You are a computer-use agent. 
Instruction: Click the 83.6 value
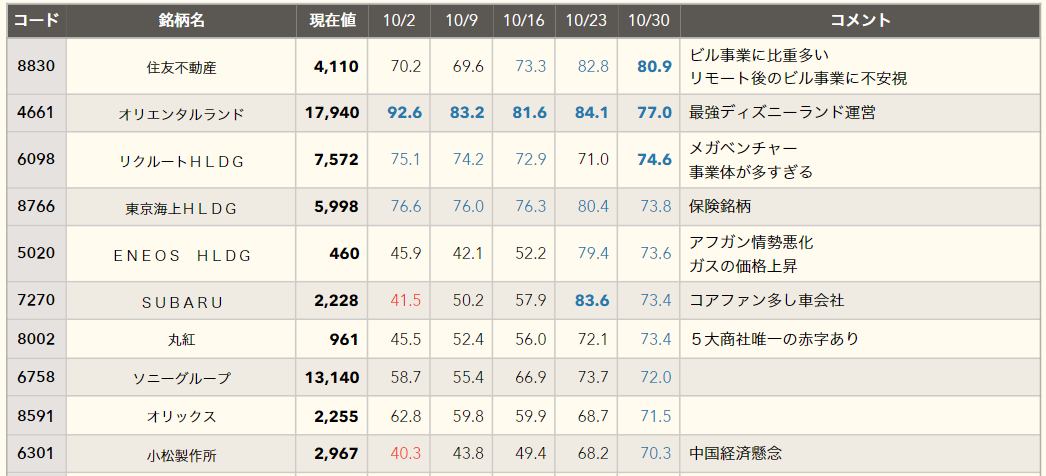(592, 301)
